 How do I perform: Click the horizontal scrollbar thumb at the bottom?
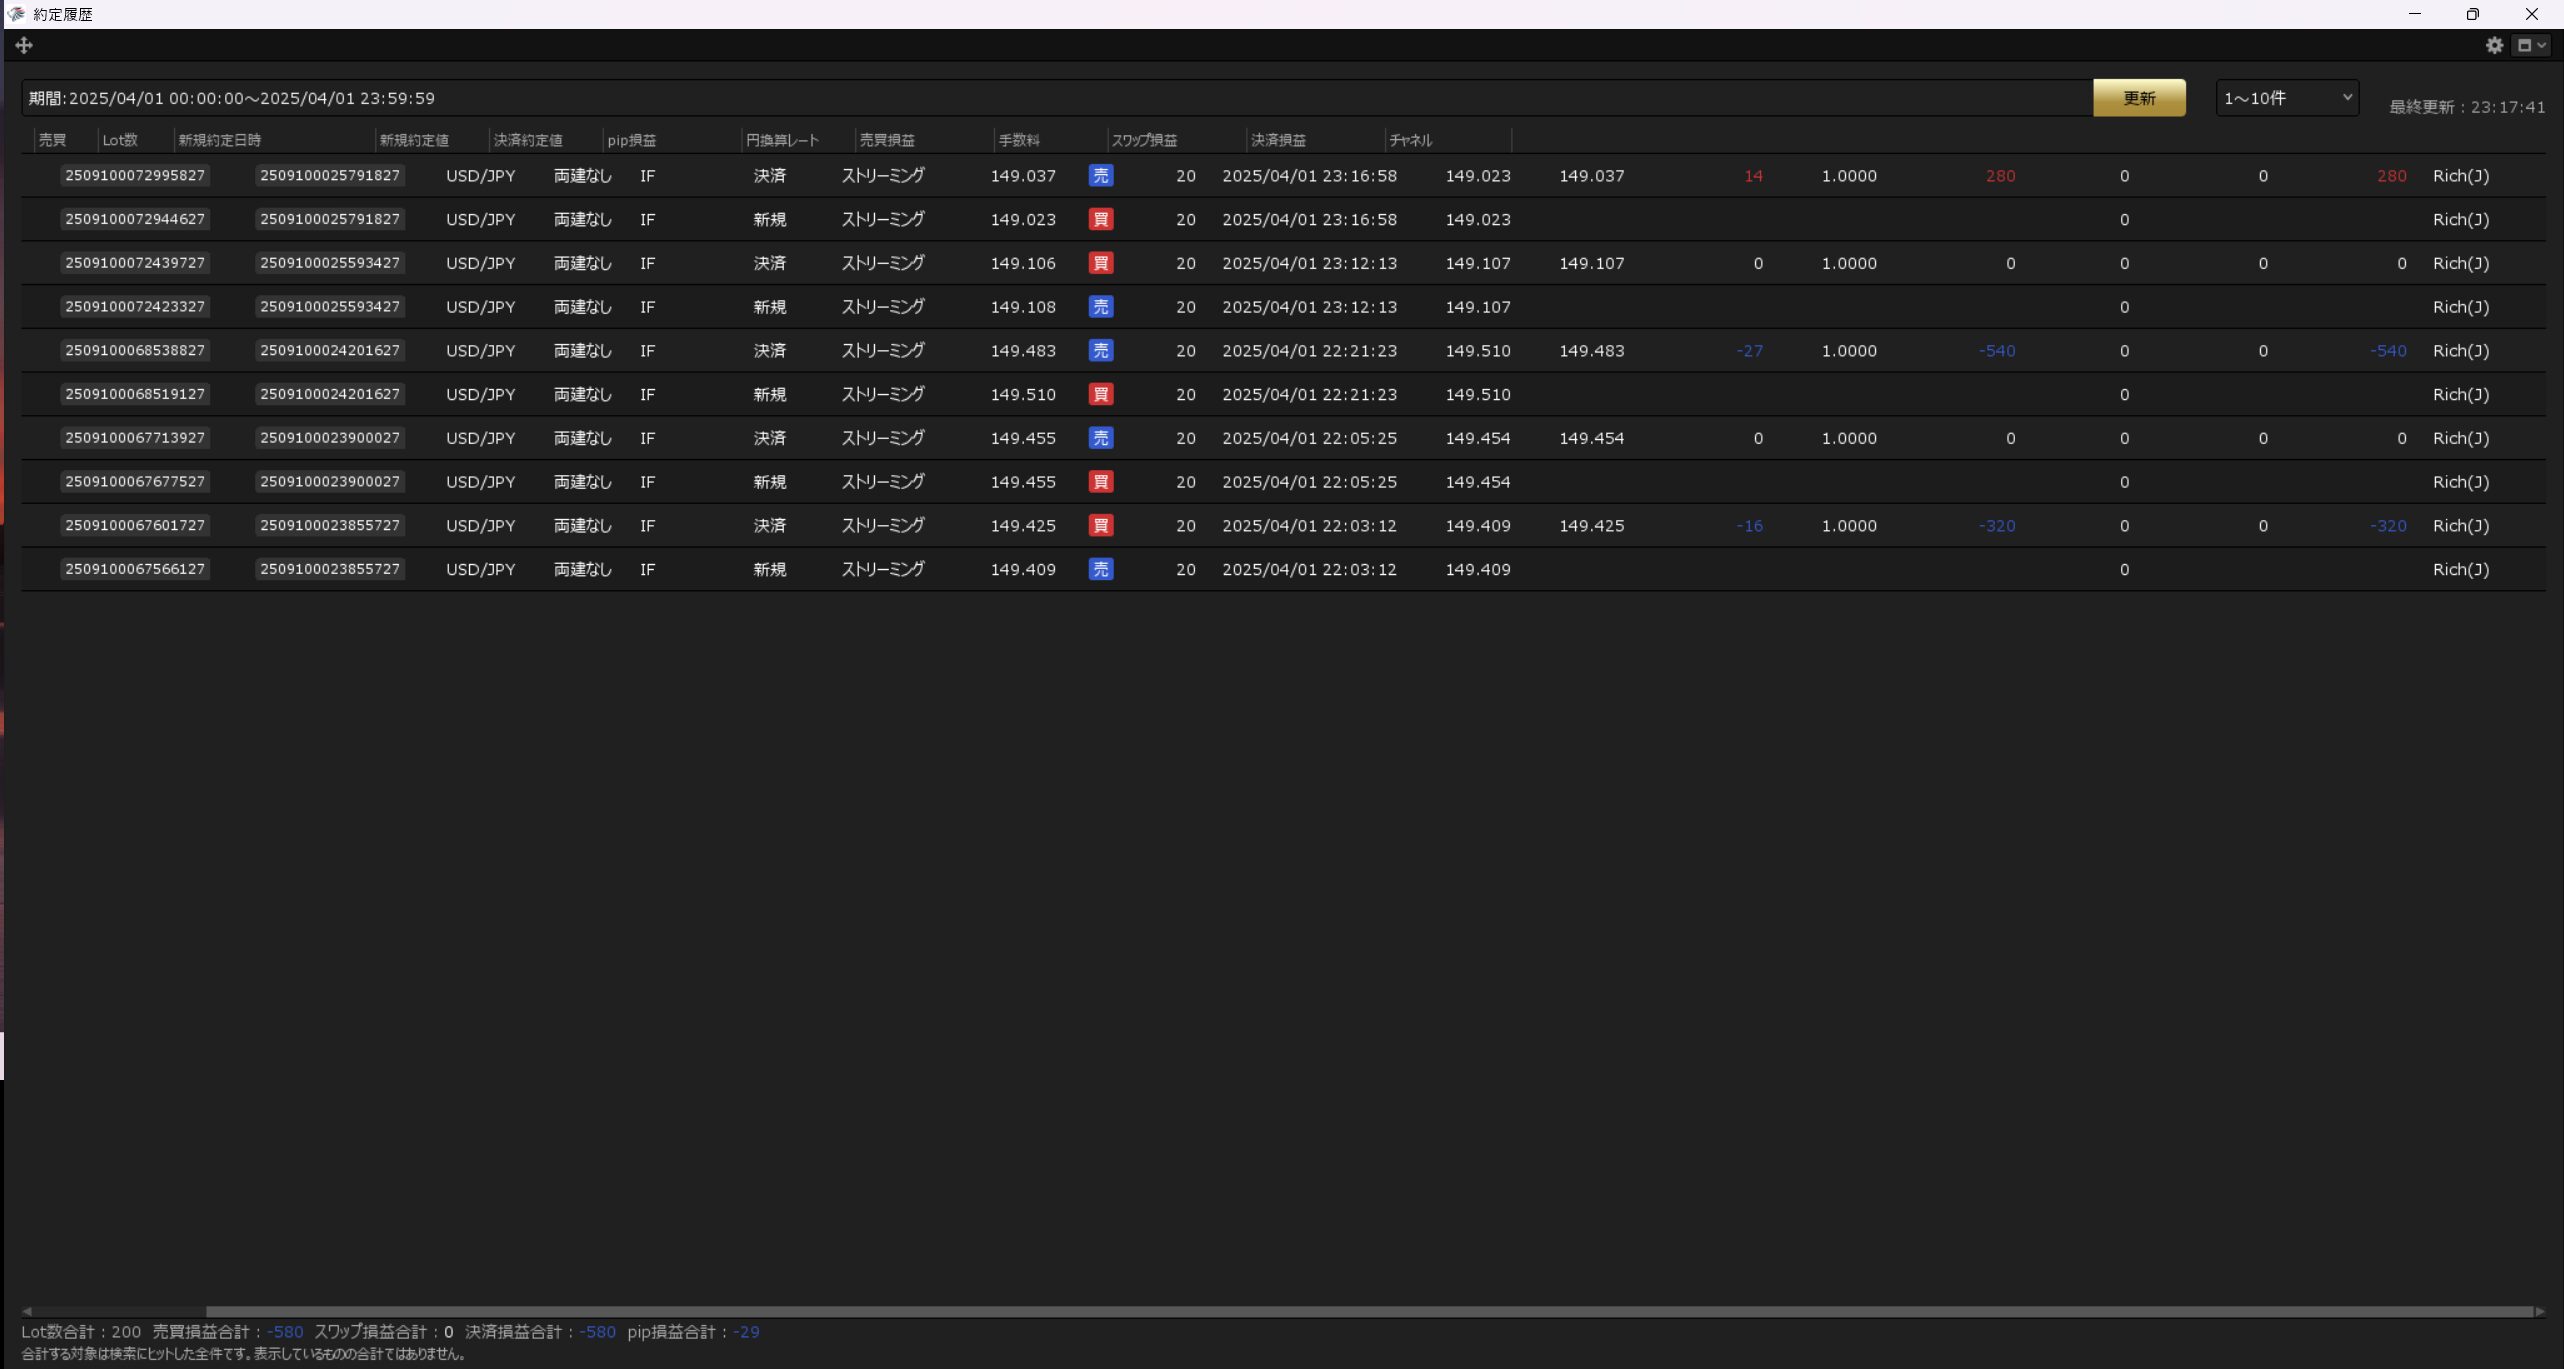pyautogui.click(x=1368, y=1311)
